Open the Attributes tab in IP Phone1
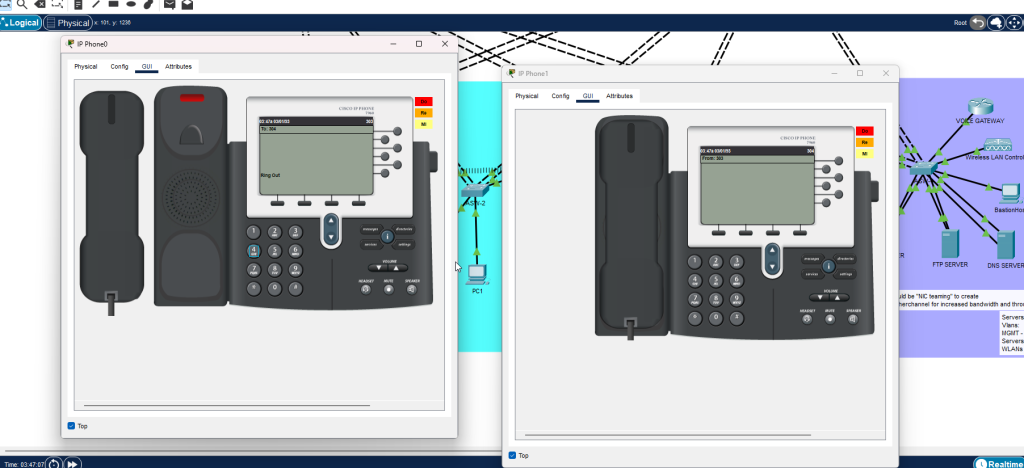The width and height of the screenshot is (1024, 468). [x=619, y=96]
